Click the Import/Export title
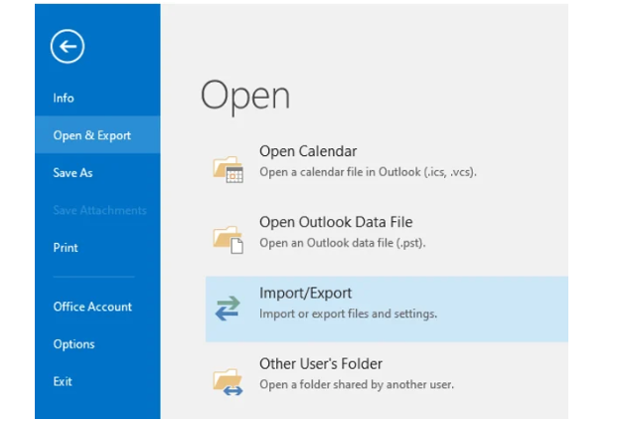Viewport: 624px width, 424px height. pyautogui.click(x=305, y=293)
